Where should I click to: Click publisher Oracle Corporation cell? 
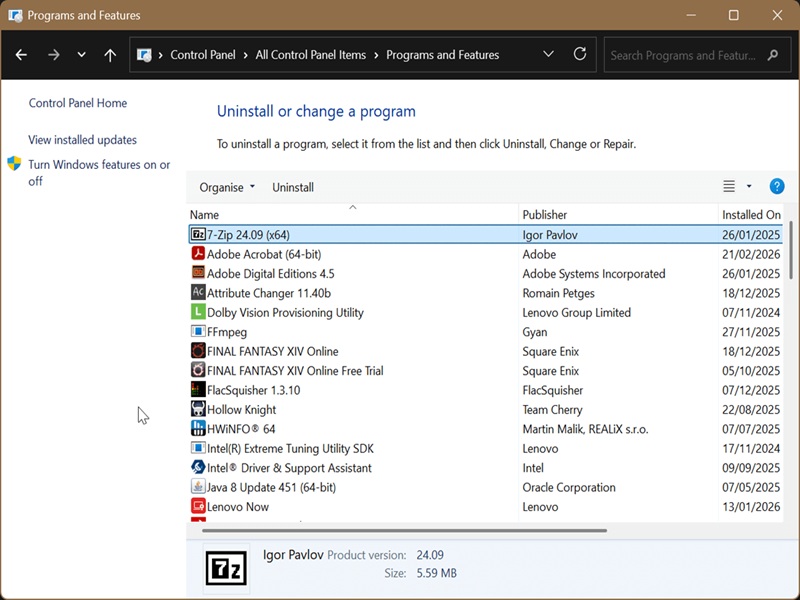click(569, 487)
